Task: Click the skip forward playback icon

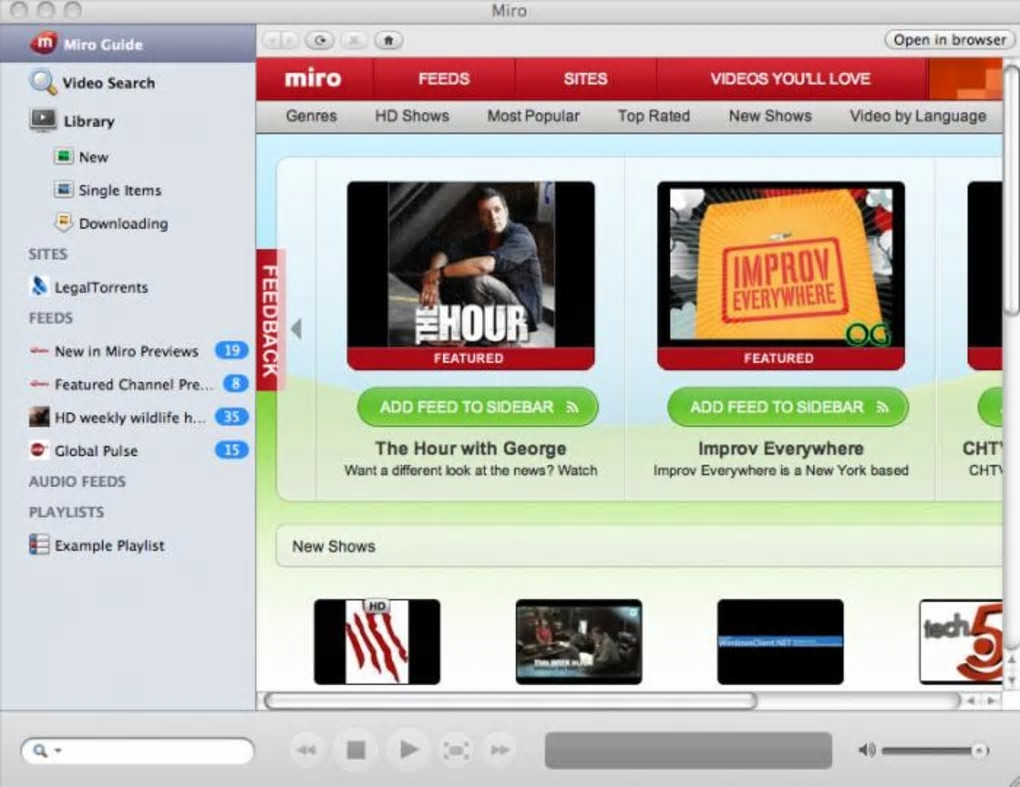Action: (x=500, y=751)
